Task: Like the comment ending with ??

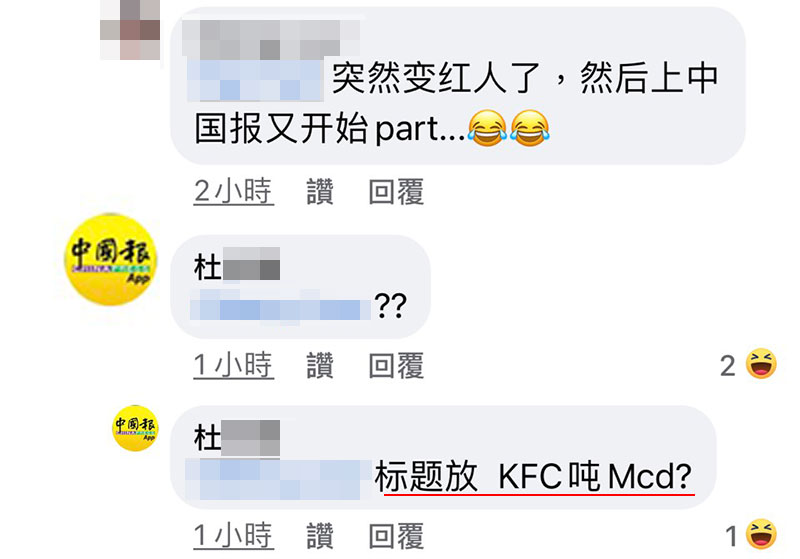Action: click(x=320, y=365)
